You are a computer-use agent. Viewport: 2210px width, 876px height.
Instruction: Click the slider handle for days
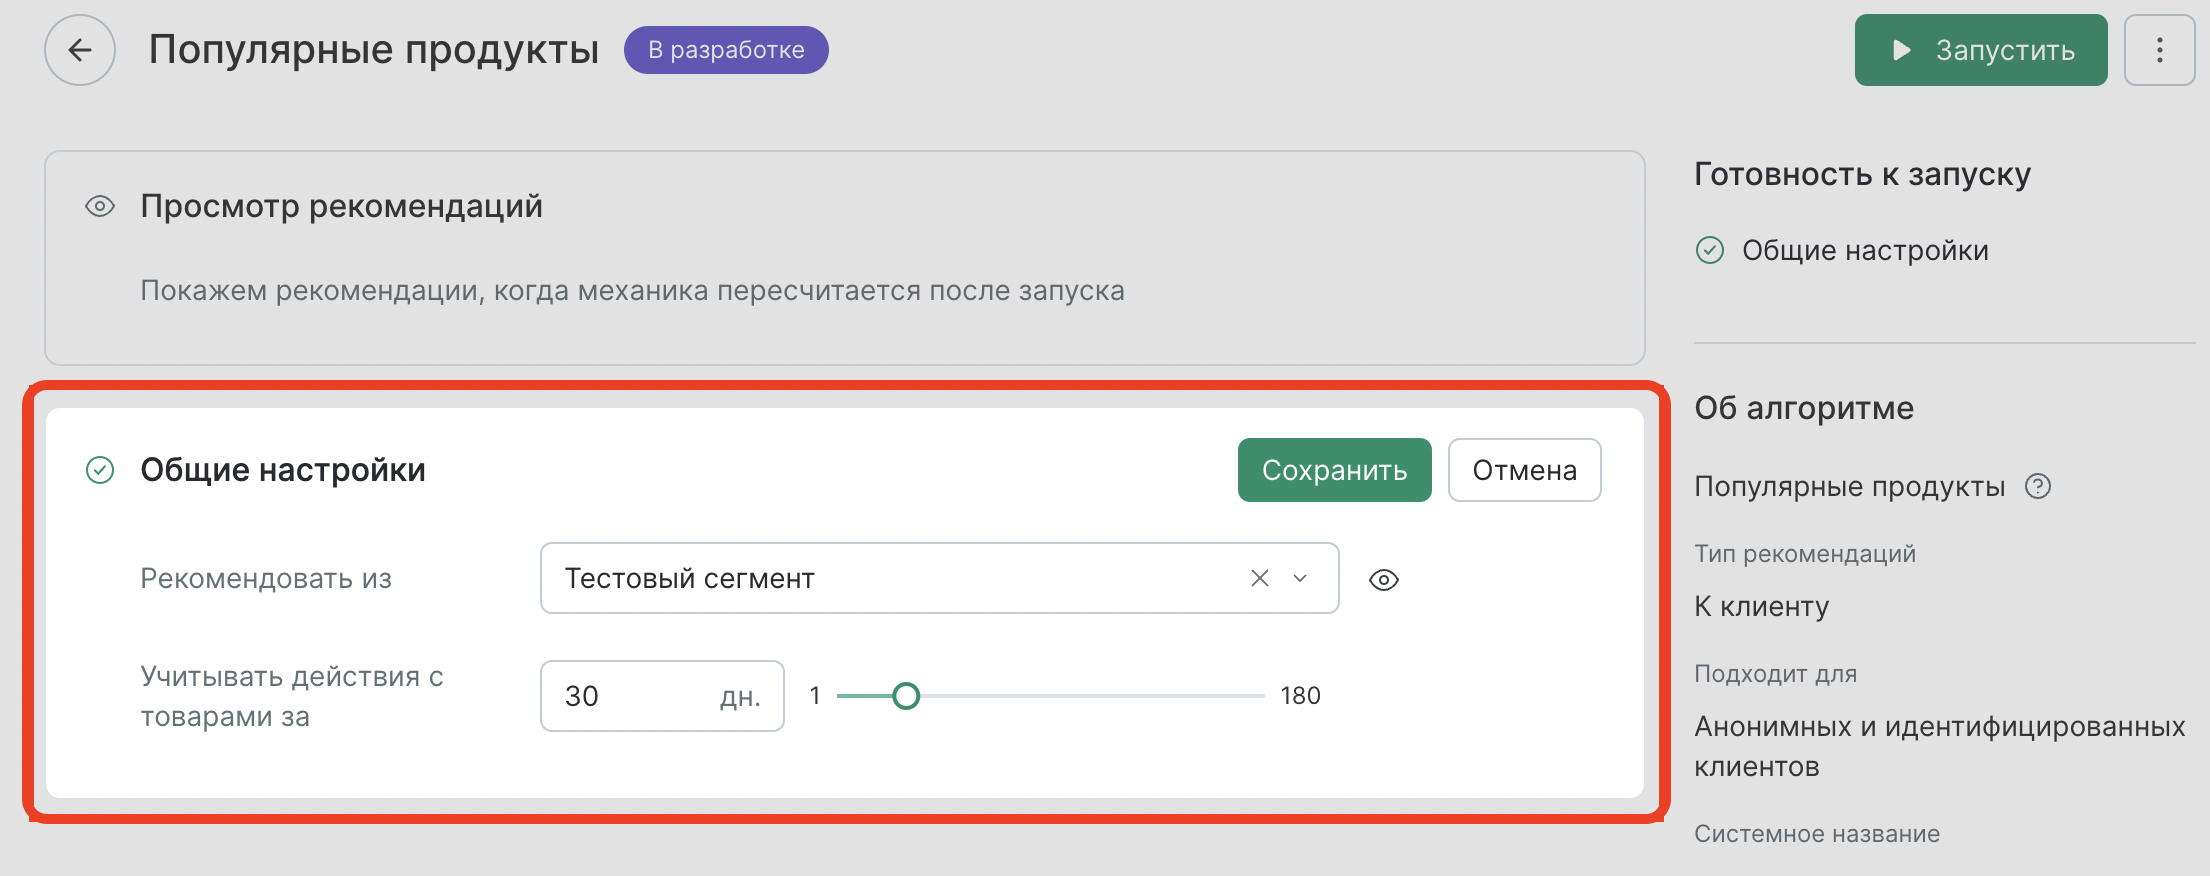pyautogui.click(x=906, y=696)
